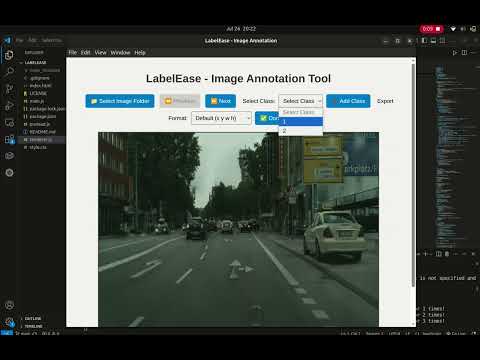Click the Run play icon in VS Code editor

pos(455,53)
